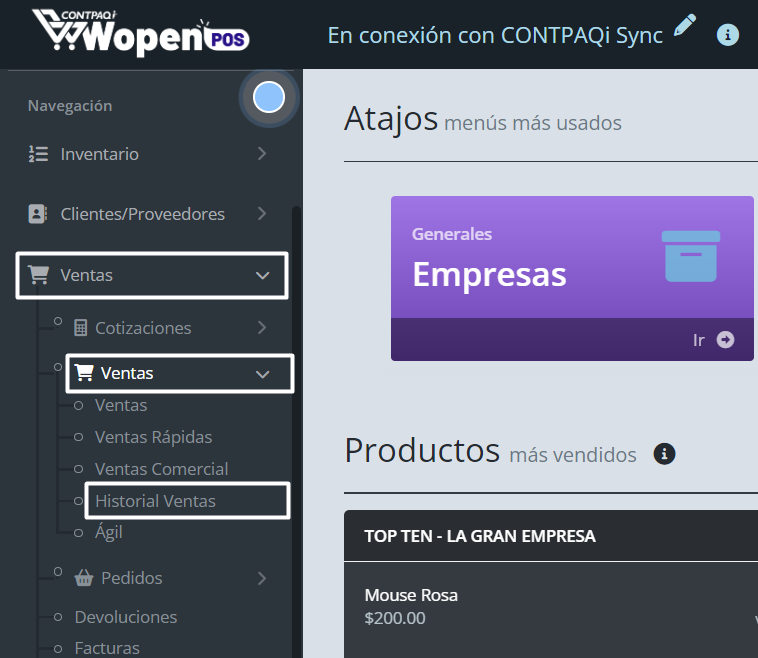Click the info icon beside Productos más vendidos
The width and height of the screenshot is (758, 658).
[664, 454]
